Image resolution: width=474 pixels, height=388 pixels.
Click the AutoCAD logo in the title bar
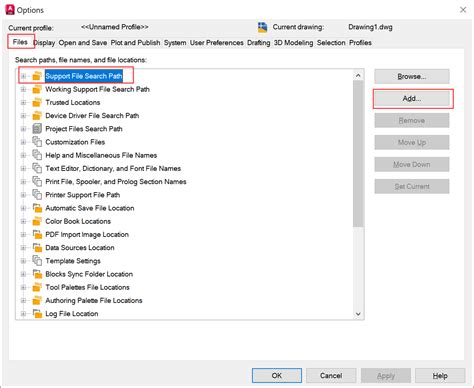point(10,10)
